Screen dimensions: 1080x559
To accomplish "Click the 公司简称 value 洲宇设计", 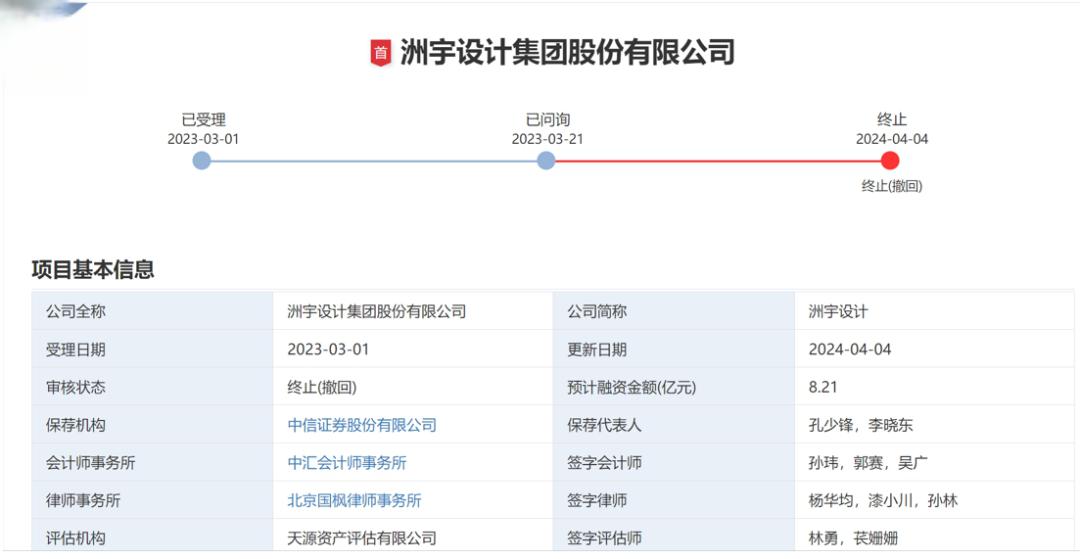I will [838, 312].
